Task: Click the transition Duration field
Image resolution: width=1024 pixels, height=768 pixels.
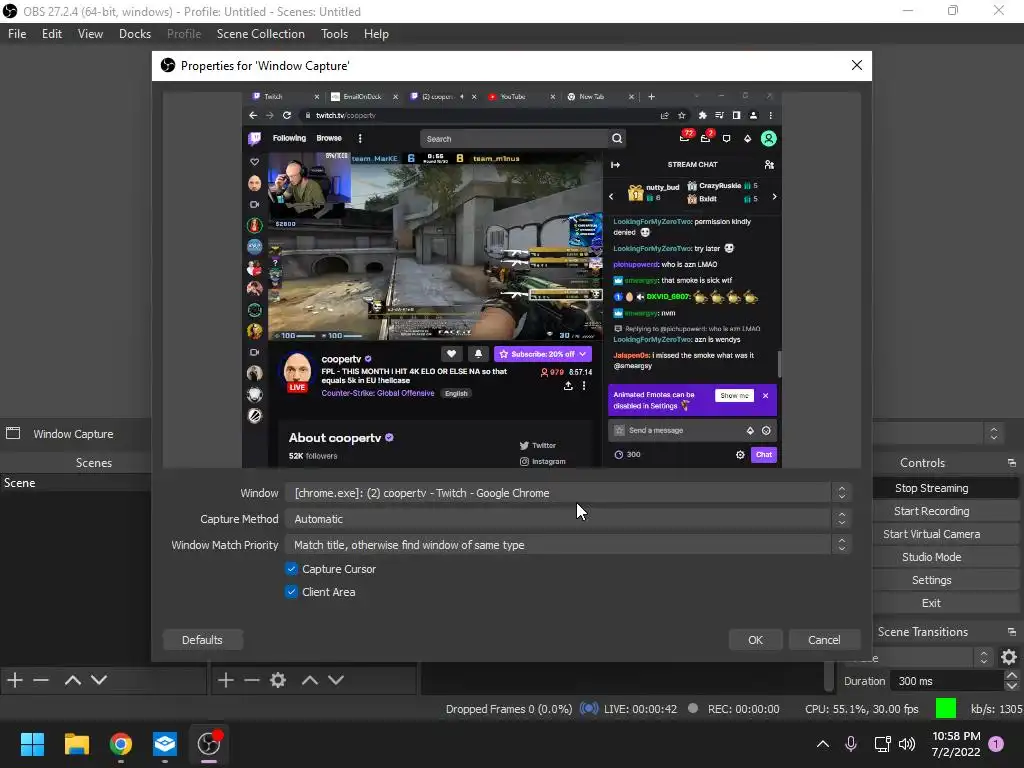Action: 947,681
